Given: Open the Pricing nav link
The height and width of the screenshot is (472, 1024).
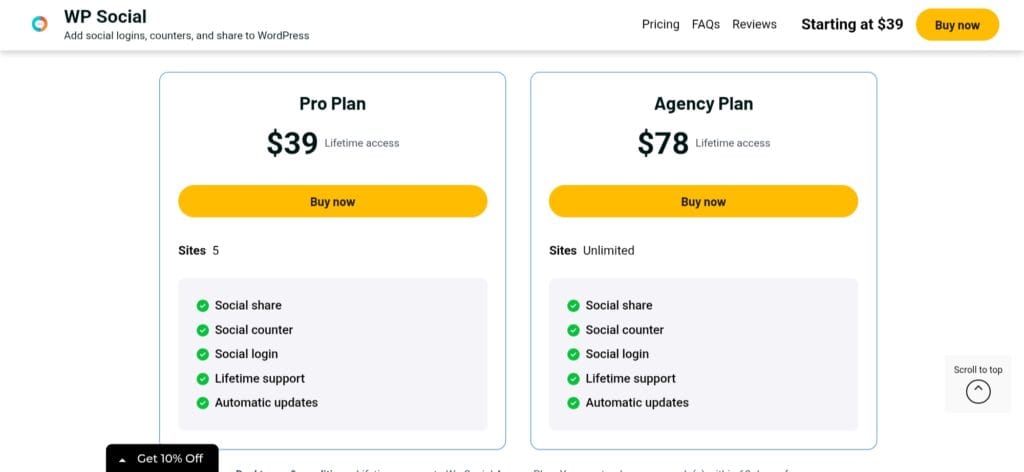Looking at the screenshot, I should coord(660,24).
